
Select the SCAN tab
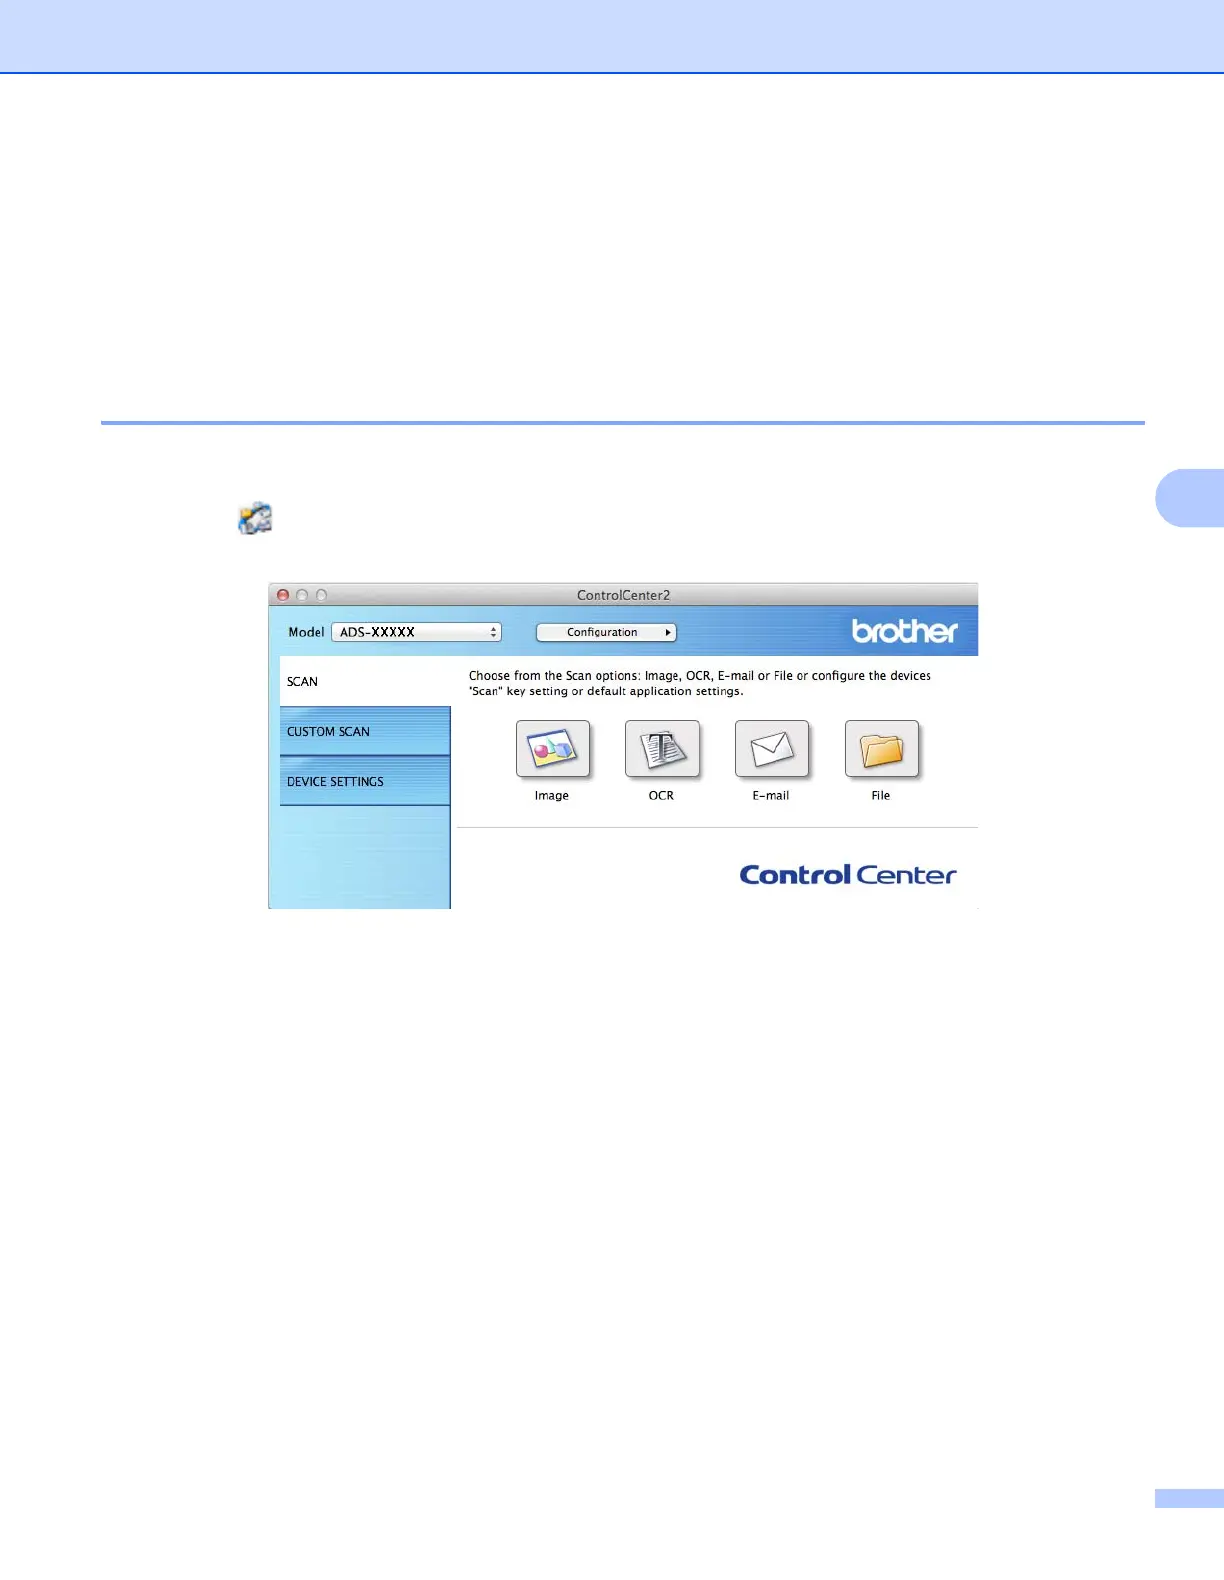[x=365, y=681]
